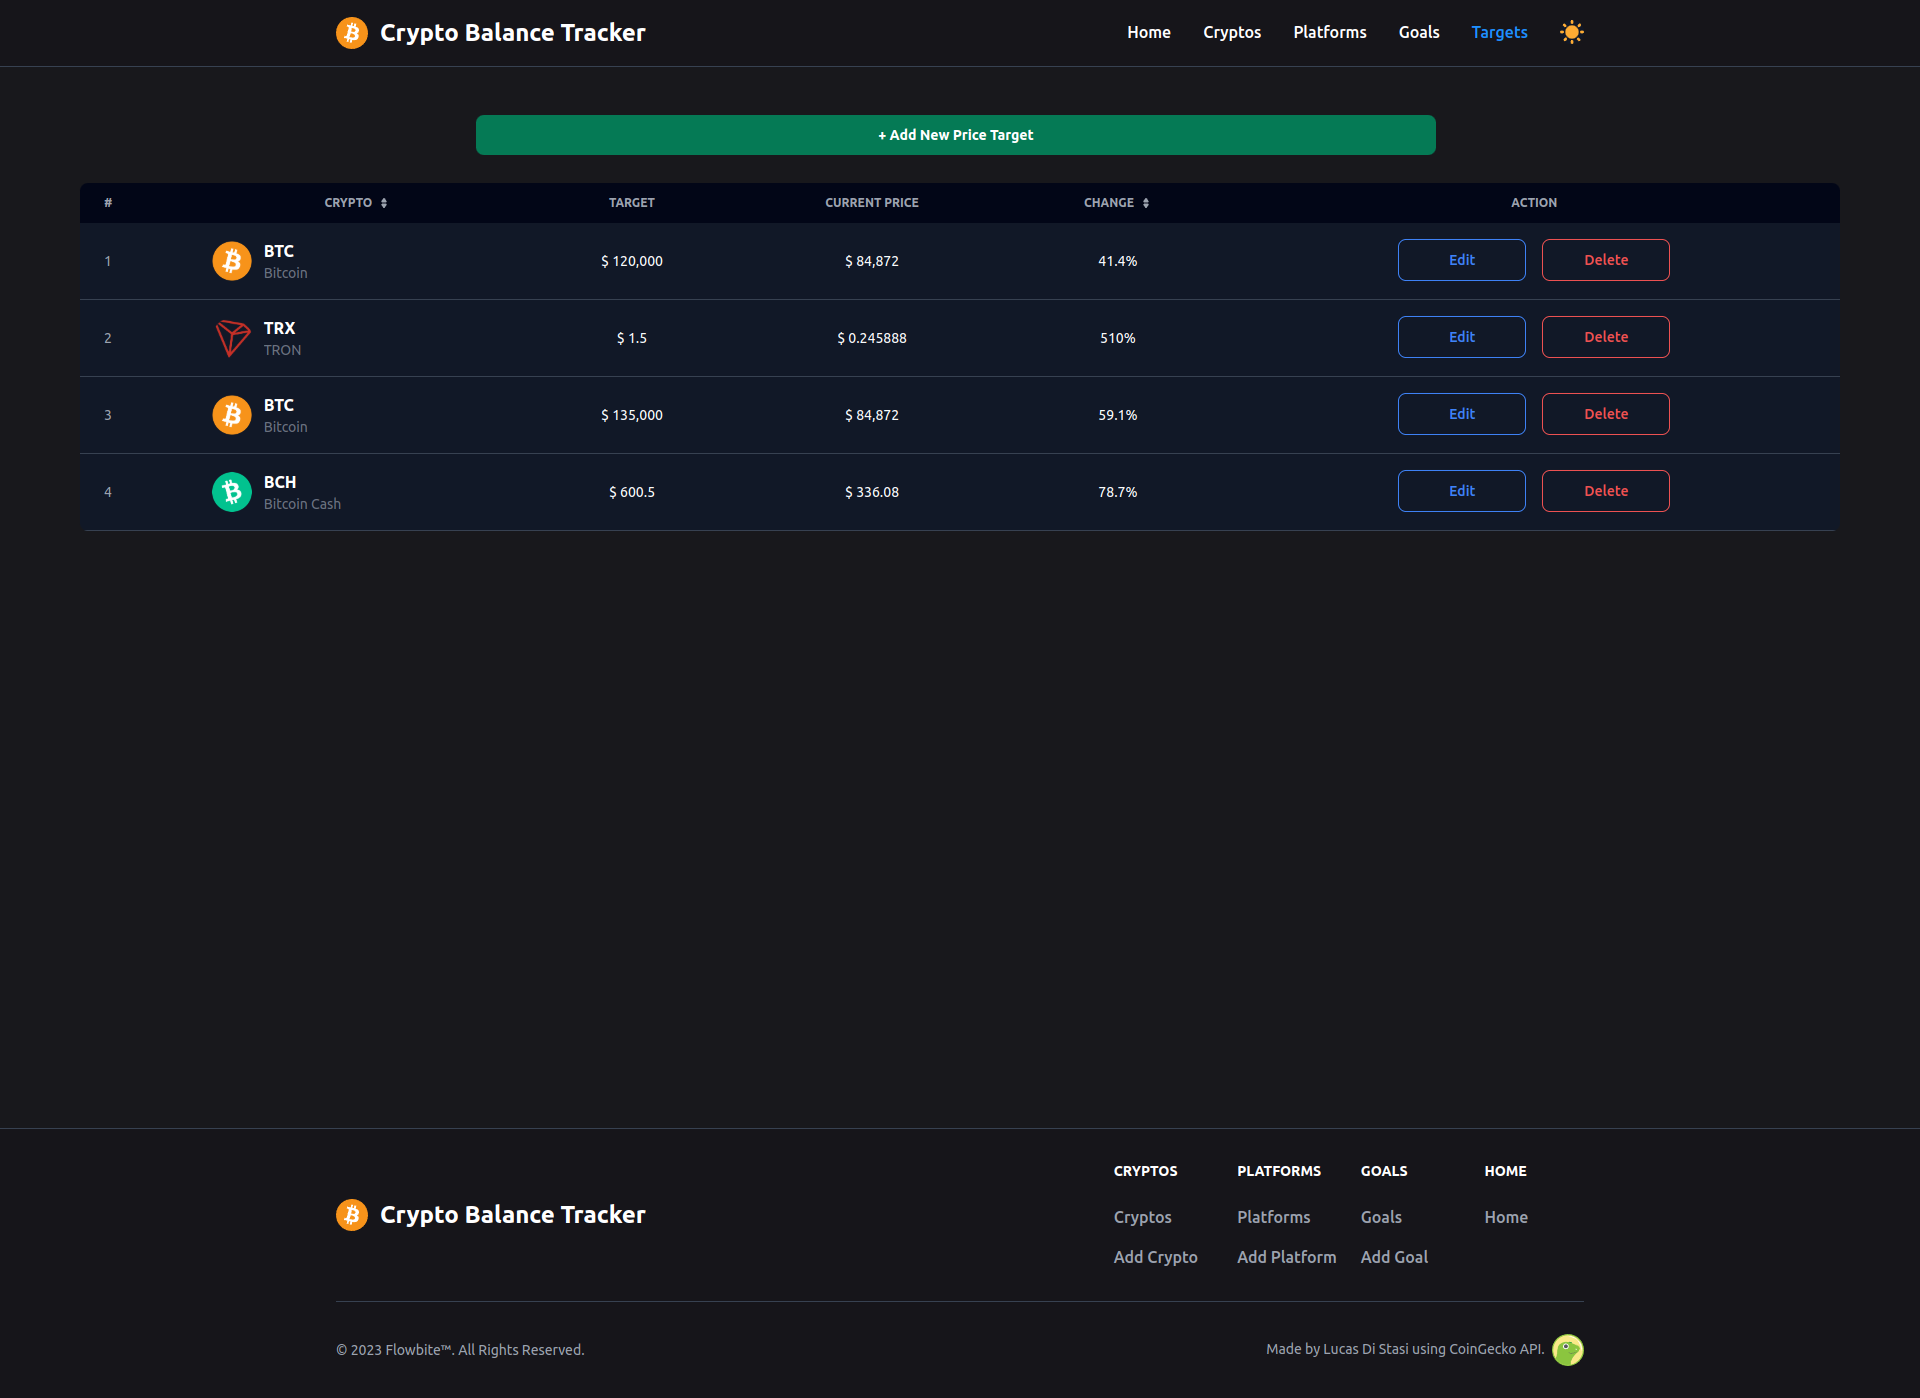Sort the table by the Change column
The height and width of the screenshot is (1398, 1920).
(x=1146, y=203)
